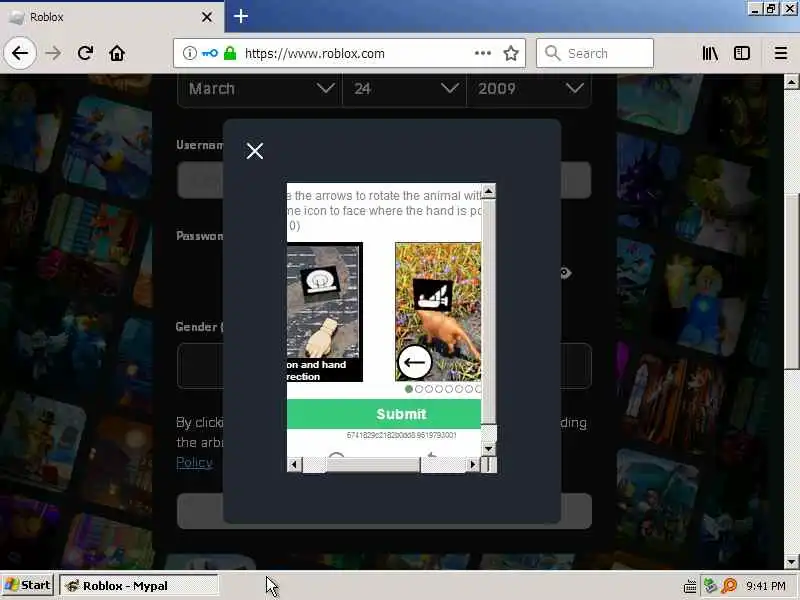Click the 9:41 PM system clock
This screenshot has width=800, height=600.
pyautogui.click(x=766, y=585)
